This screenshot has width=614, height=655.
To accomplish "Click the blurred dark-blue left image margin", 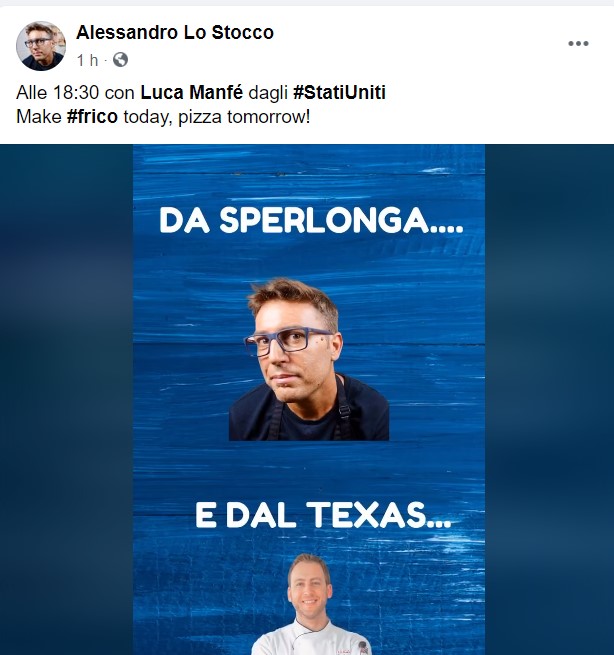I will [66, 399].
